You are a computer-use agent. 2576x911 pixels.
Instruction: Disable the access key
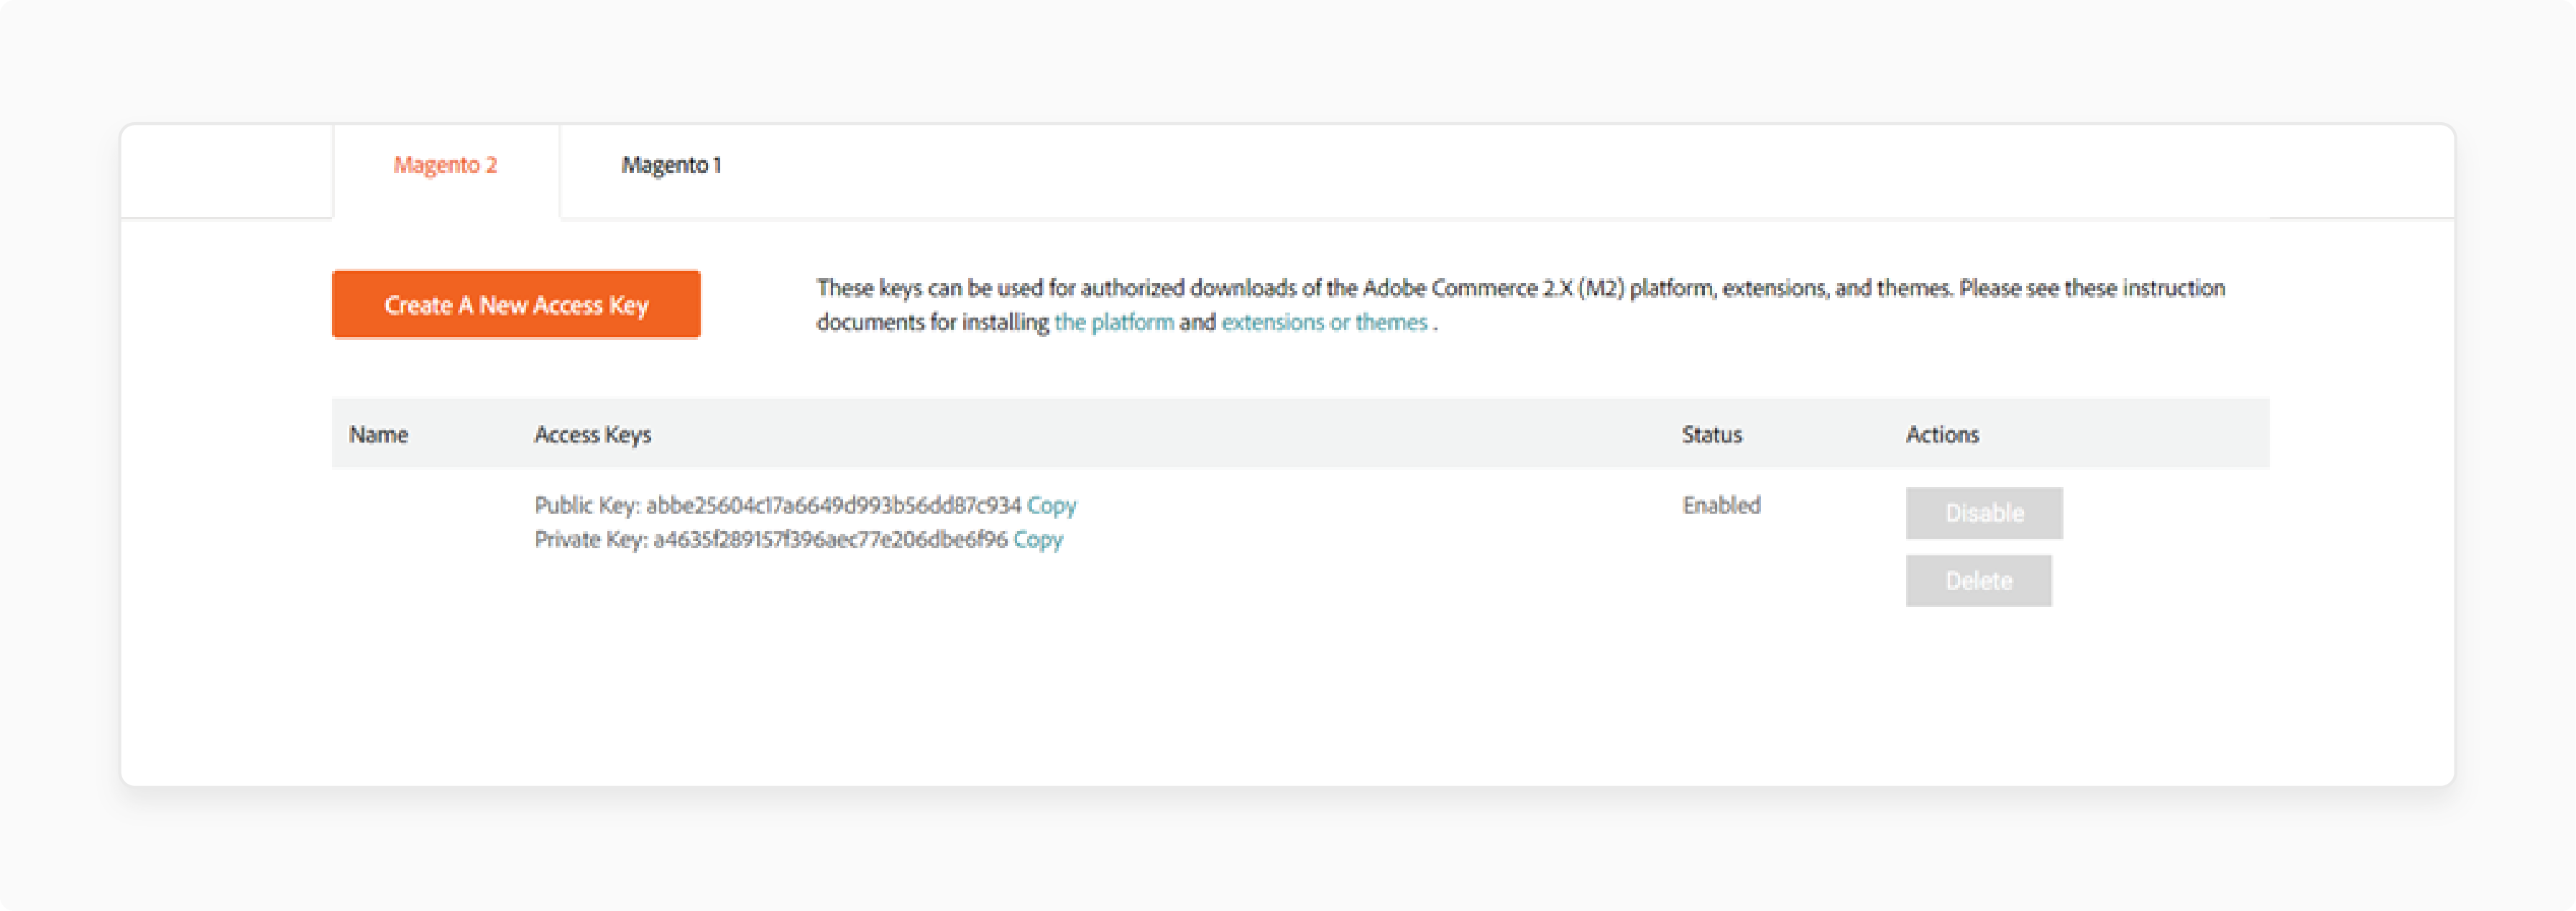point(1984,513)
